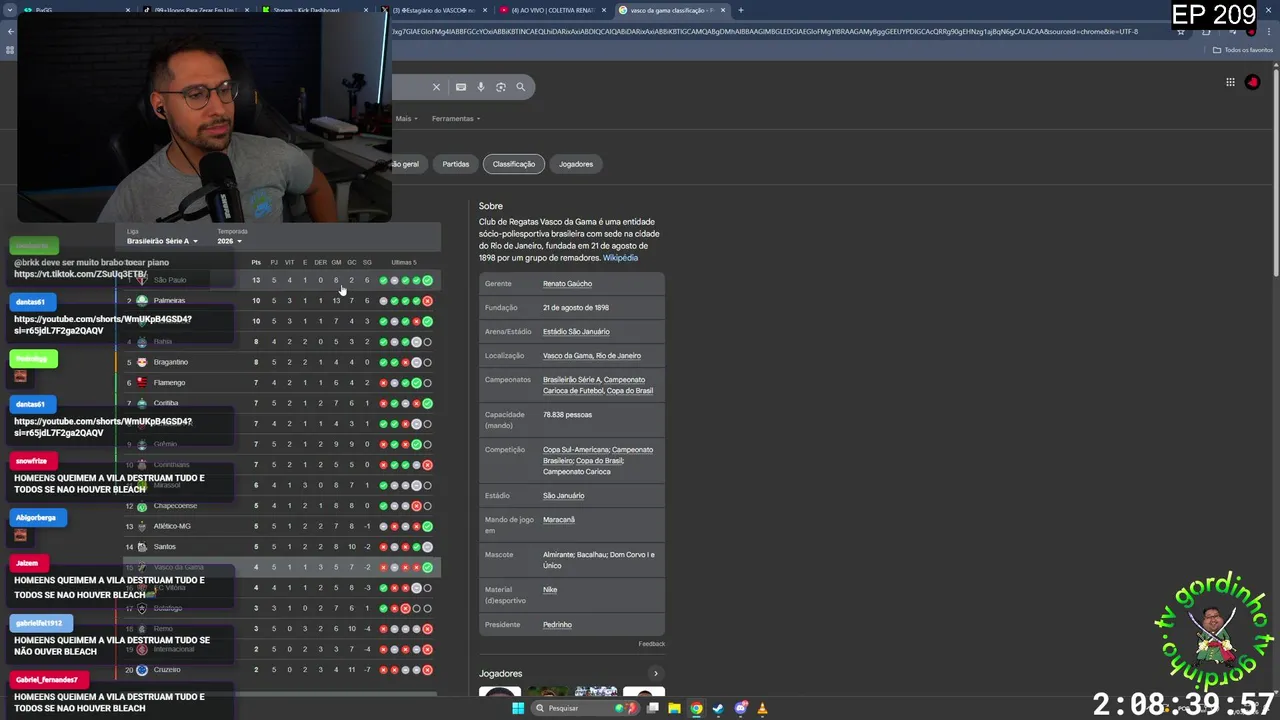Screen dimensions: 1280x720
Task: Open the Wikipédia link
Action: click(620, 258)
